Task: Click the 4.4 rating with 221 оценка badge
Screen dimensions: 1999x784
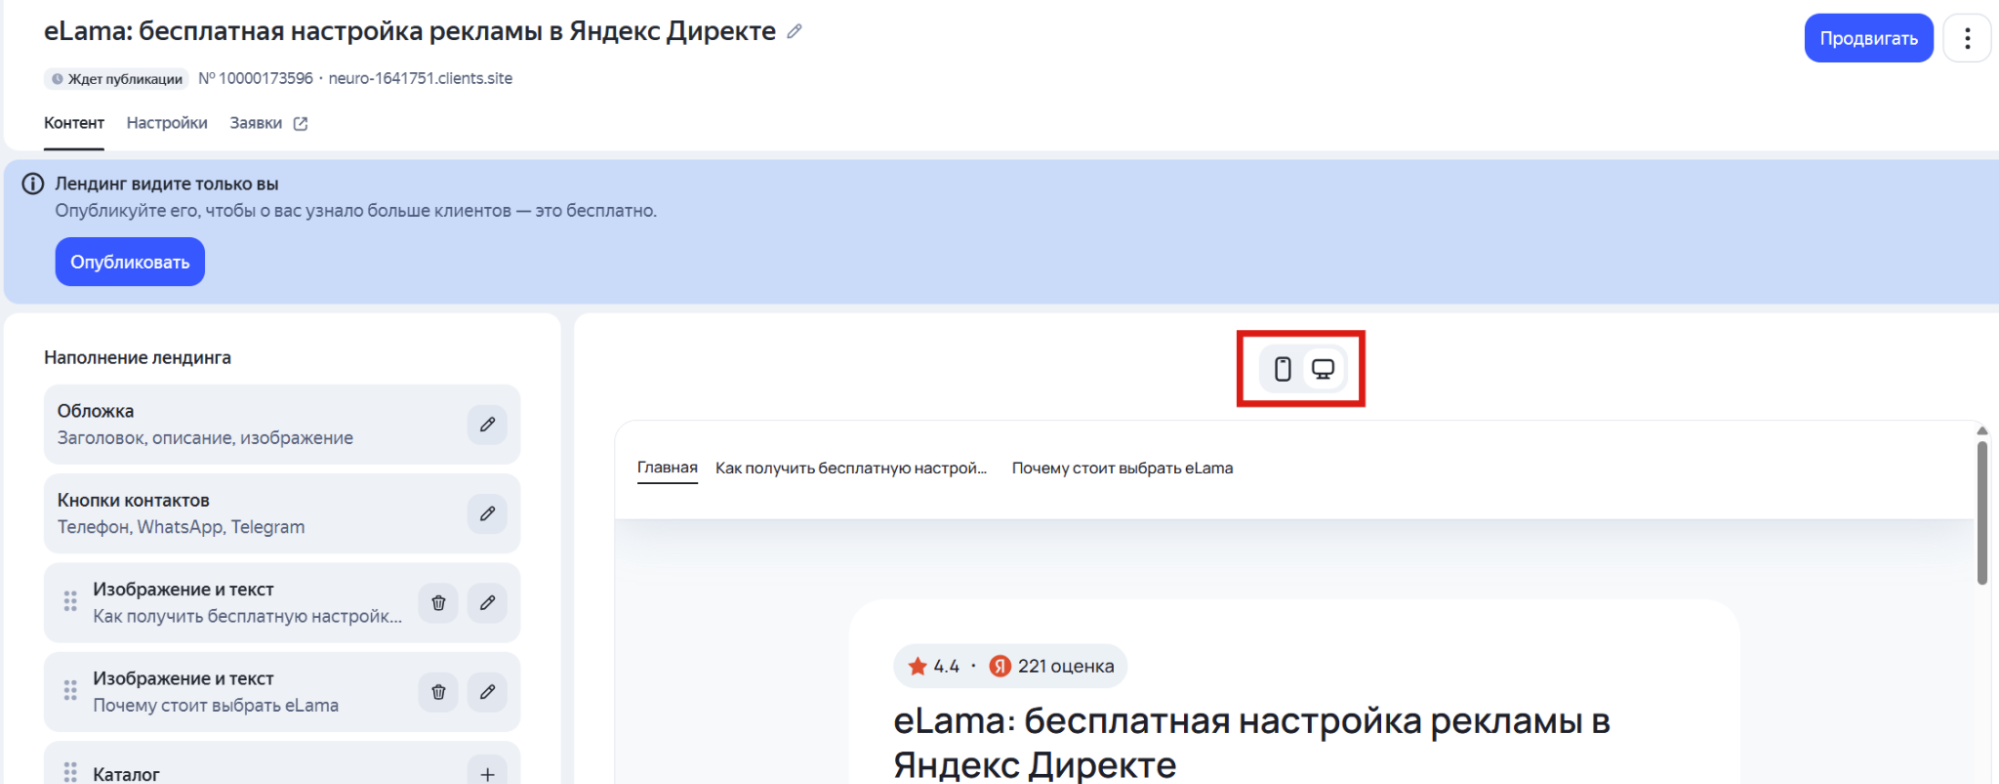Action: [1010, 666]
